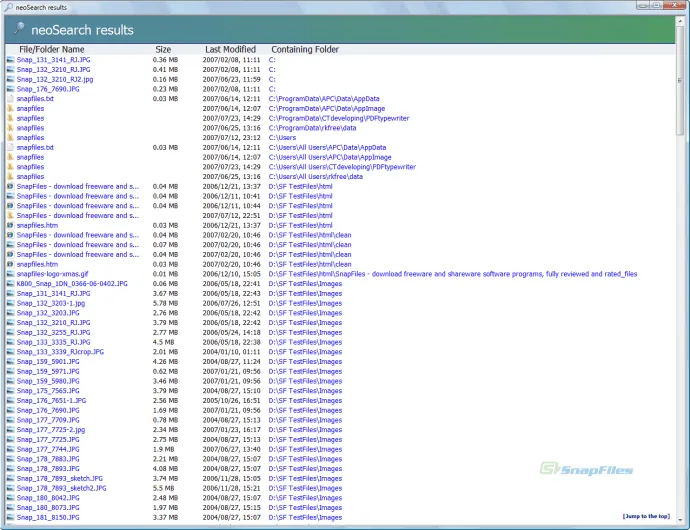This screenshot has width=690, height=530.
Task: Open the Snap_132_3210_RJ.JPG link sized 0.41 MB
Action: click(x=53, y=70)
